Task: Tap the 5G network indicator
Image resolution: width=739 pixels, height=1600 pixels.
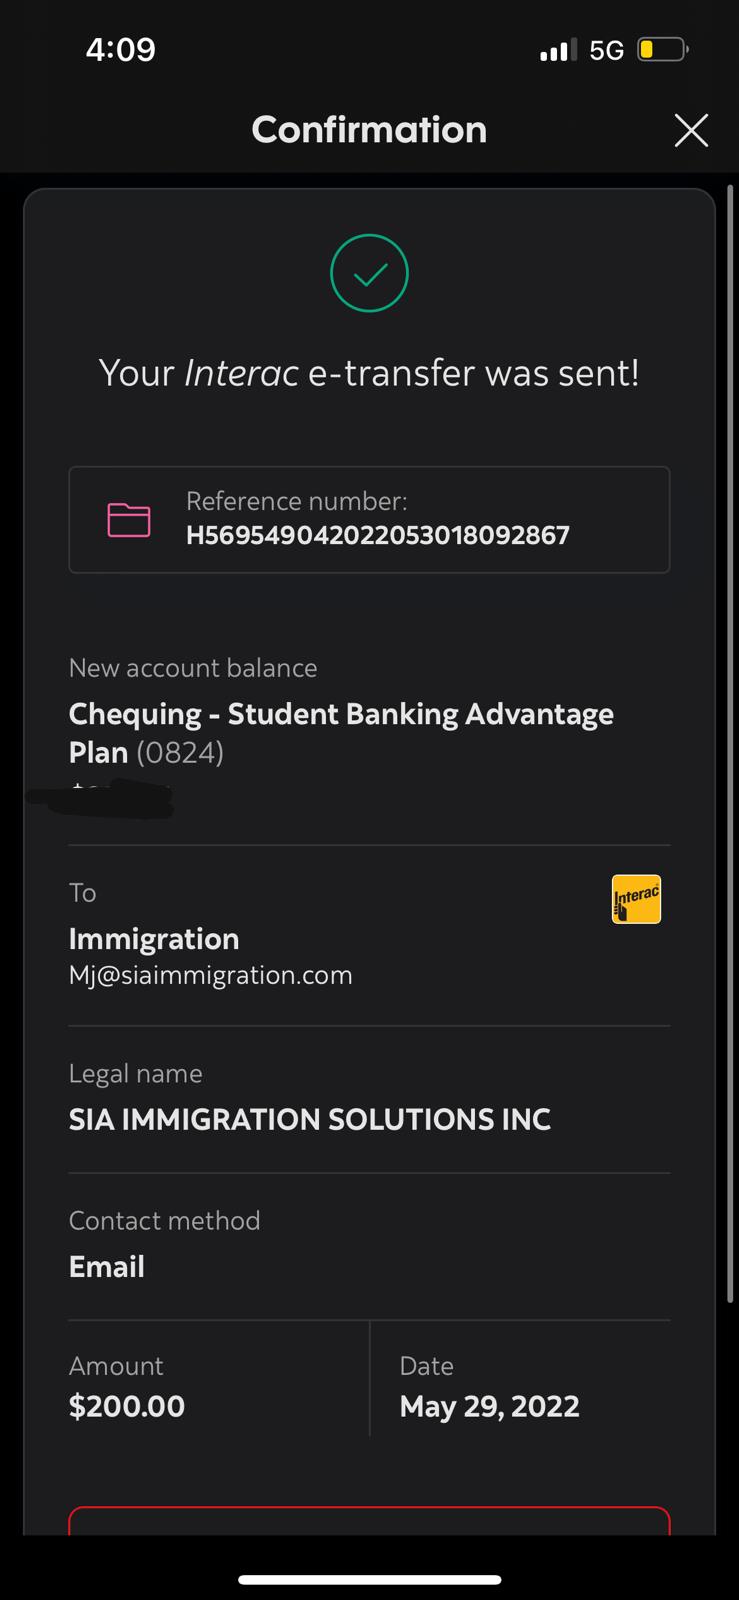Action: [606, 50]
